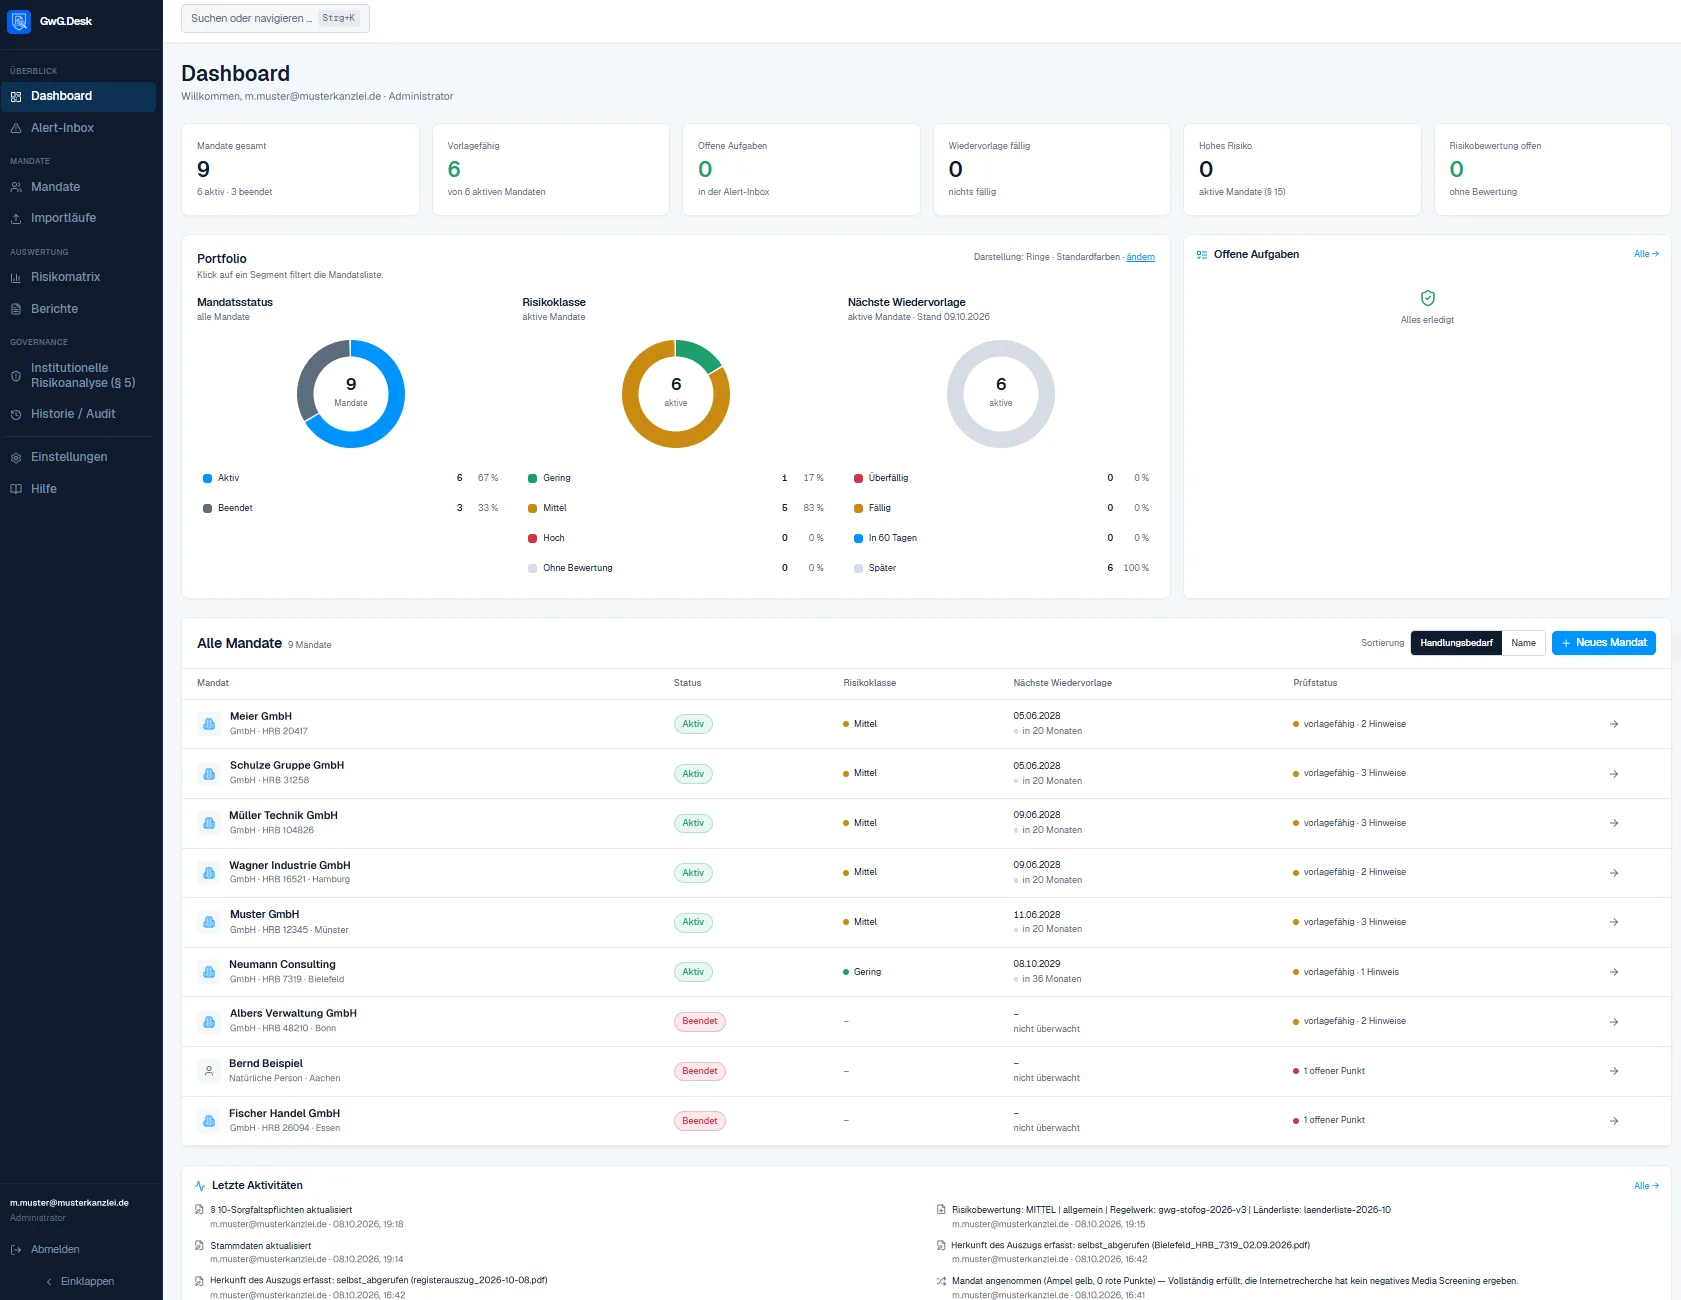This screenshot has width=1681, height=1300.
Task: Click the Beendet legend entry under Mandatsstatus
Action: [x=350, y=508]
